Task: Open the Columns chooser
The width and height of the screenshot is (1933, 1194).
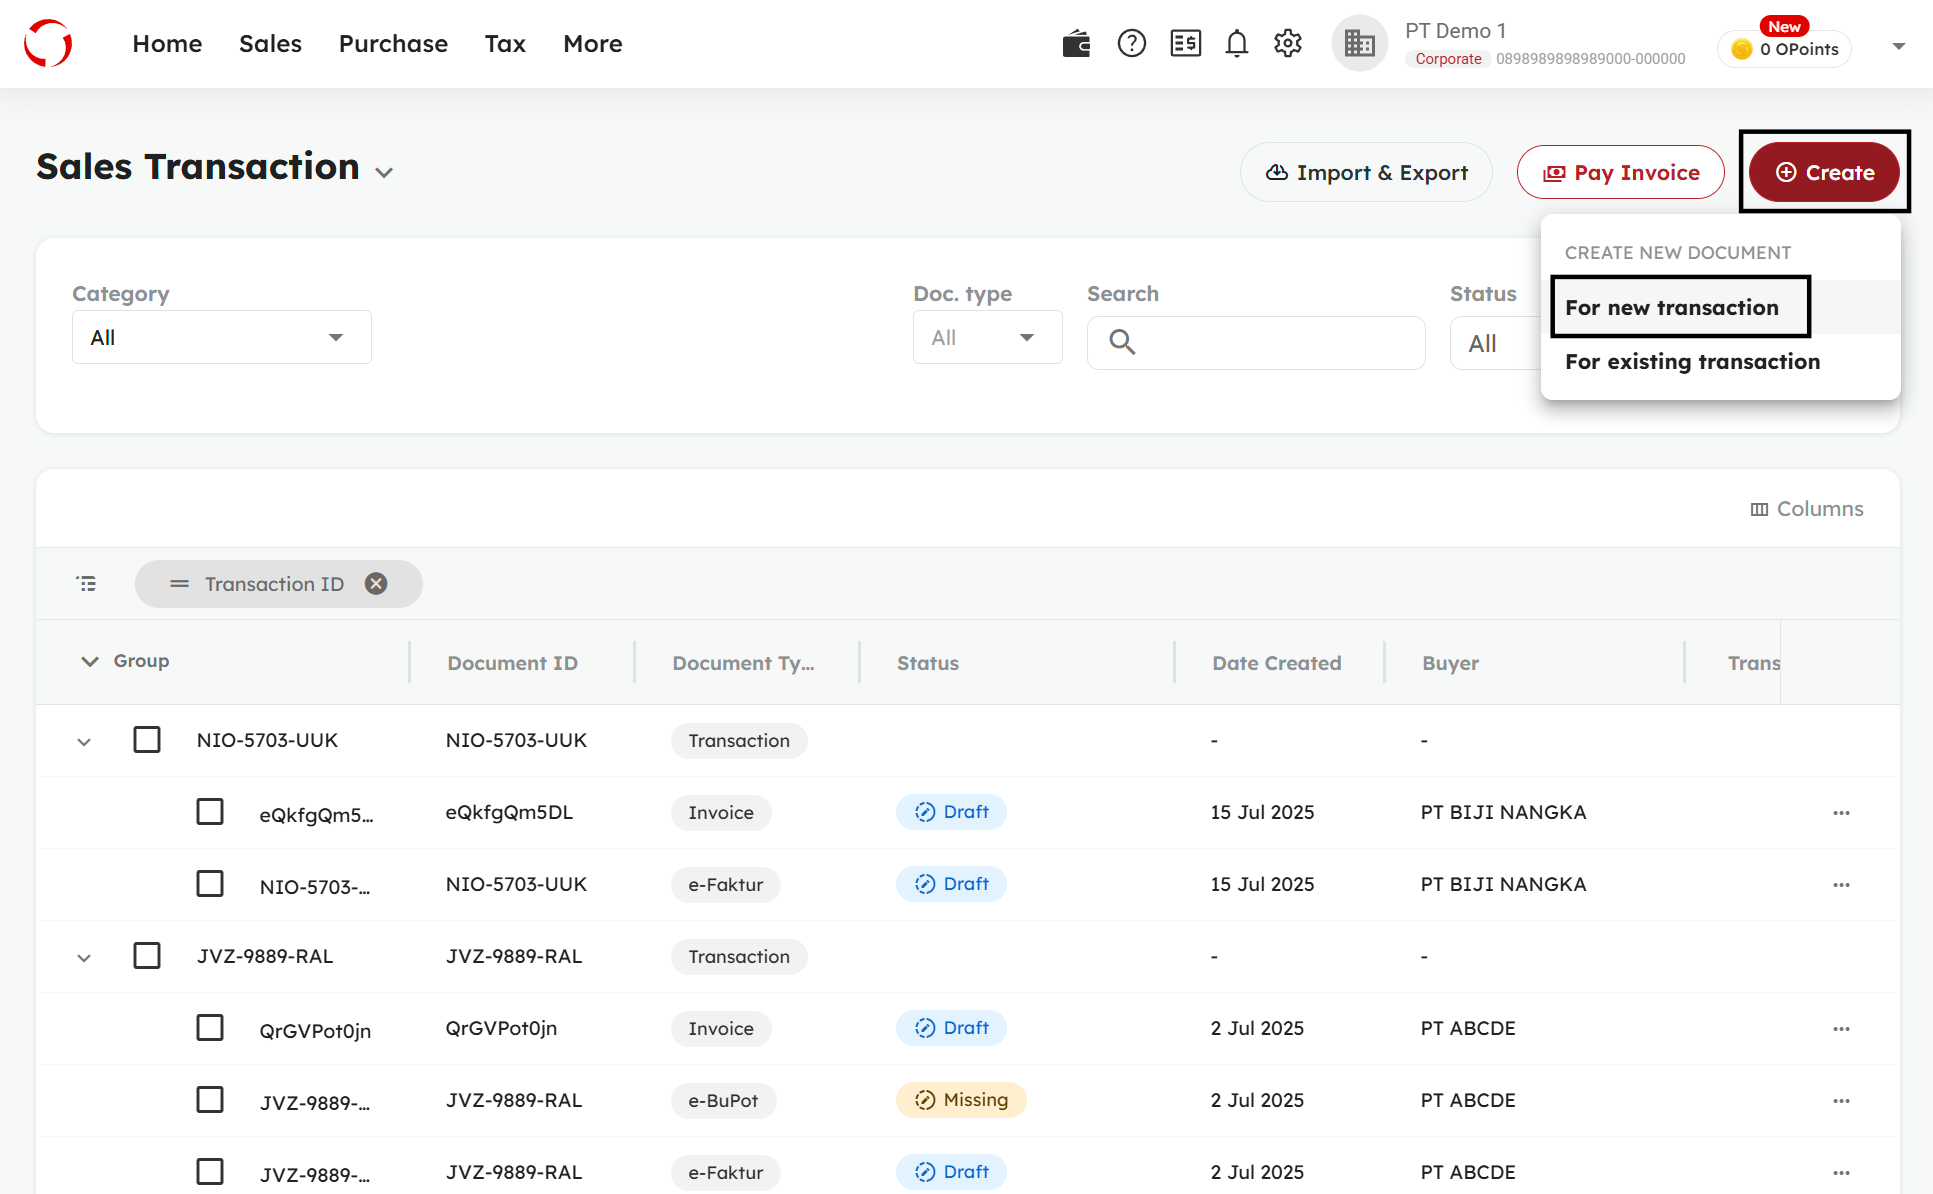Action: point(1807,509)
